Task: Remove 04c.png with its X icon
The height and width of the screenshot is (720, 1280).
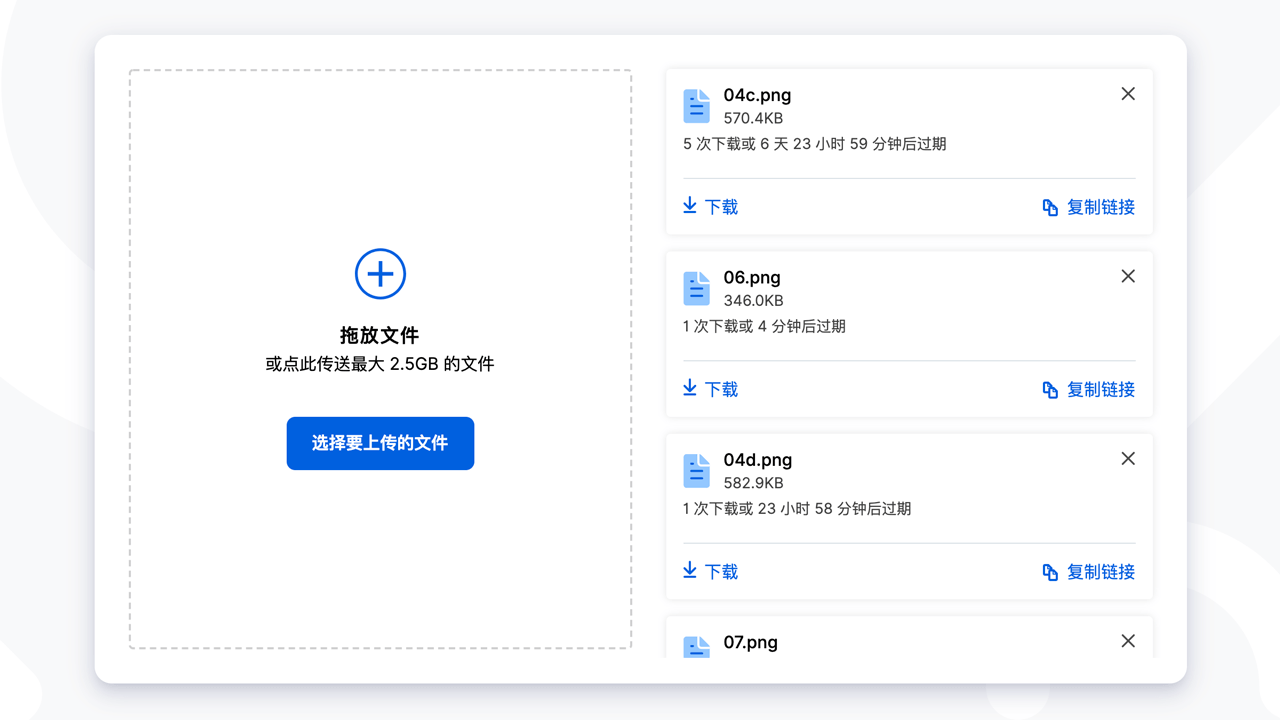Action: pos(1128,94)
